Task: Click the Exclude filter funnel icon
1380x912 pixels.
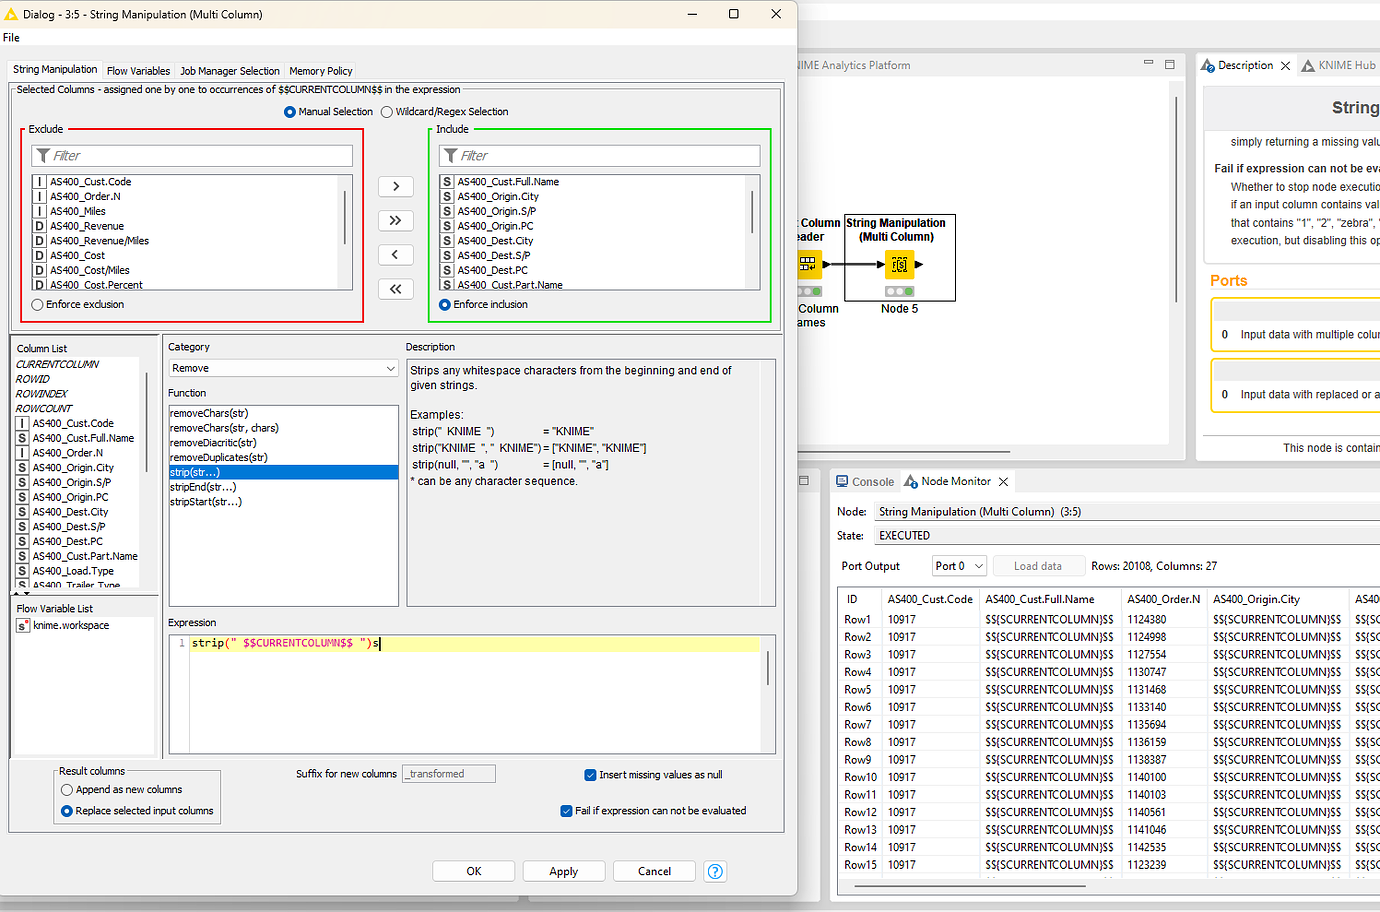Action: click(x=43, y=156)
